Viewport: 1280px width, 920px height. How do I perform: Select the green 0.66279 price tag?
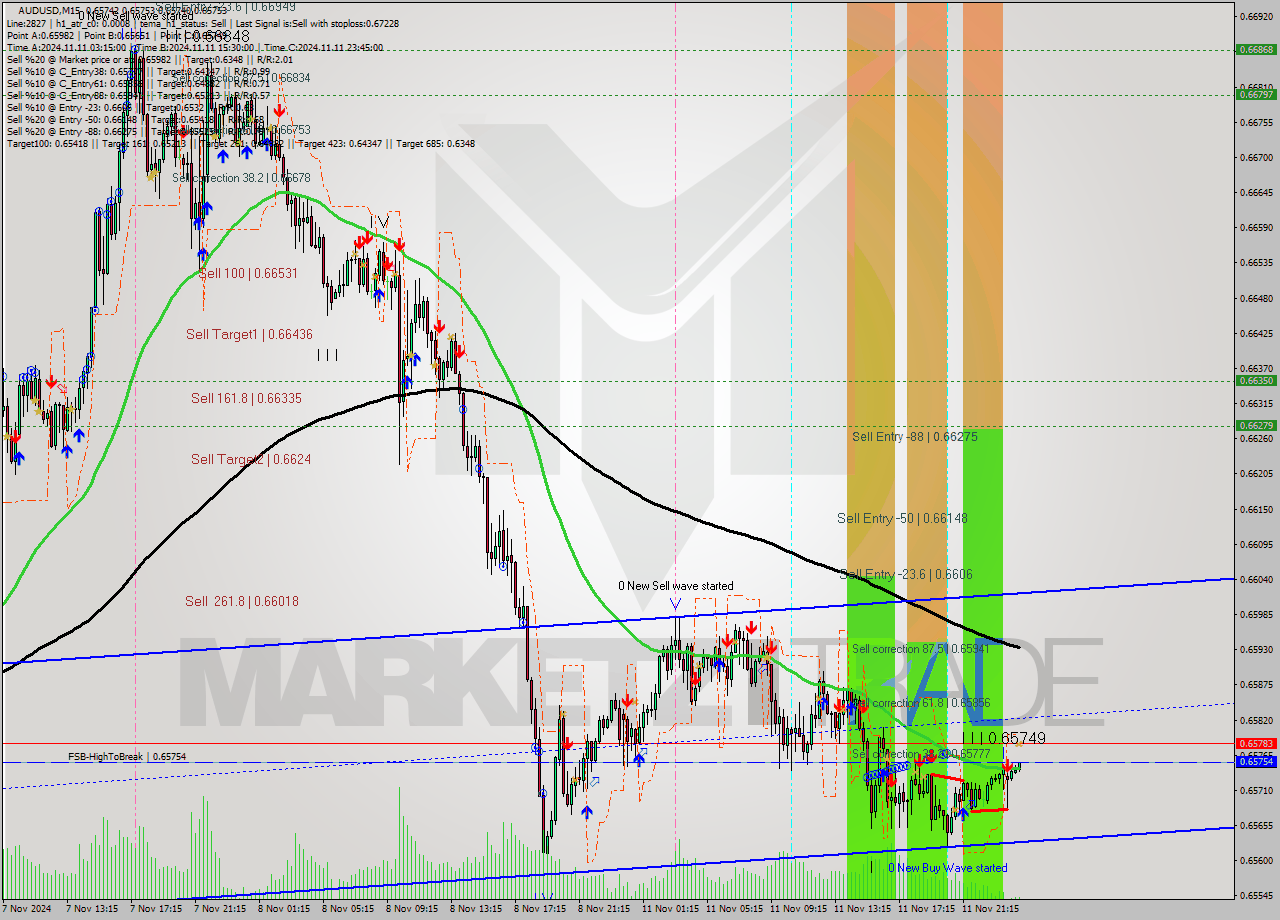[x=1256, y=426]
